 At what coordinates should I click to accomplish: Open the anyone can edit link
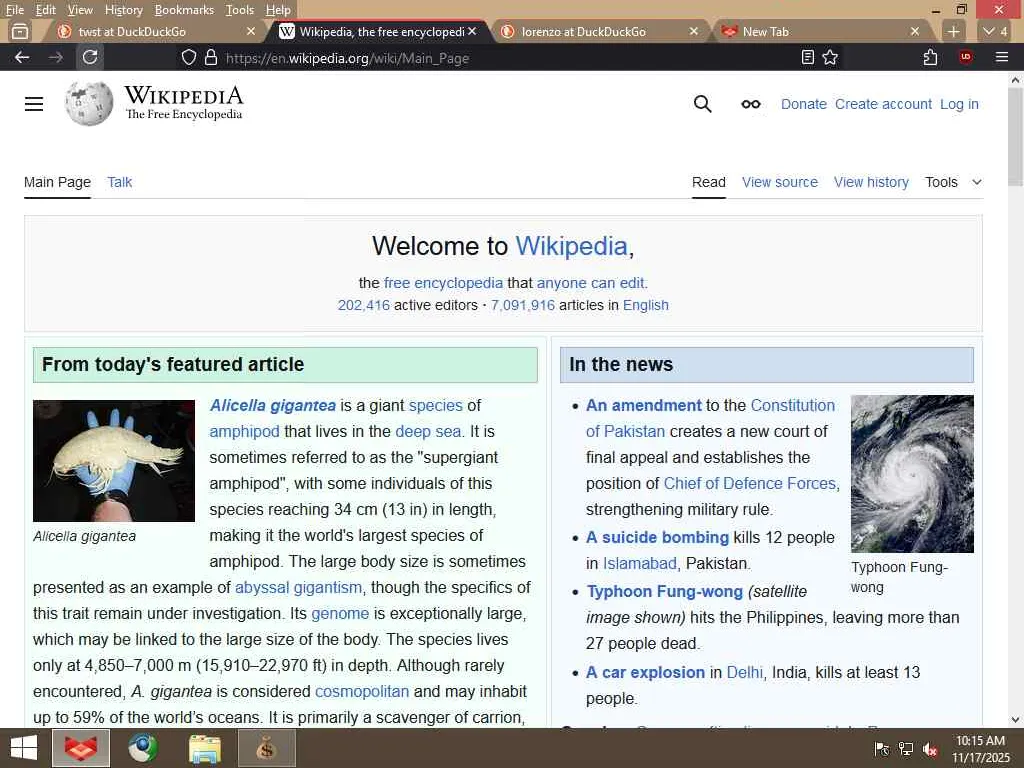pyautogui.click(x=590, y=283)
